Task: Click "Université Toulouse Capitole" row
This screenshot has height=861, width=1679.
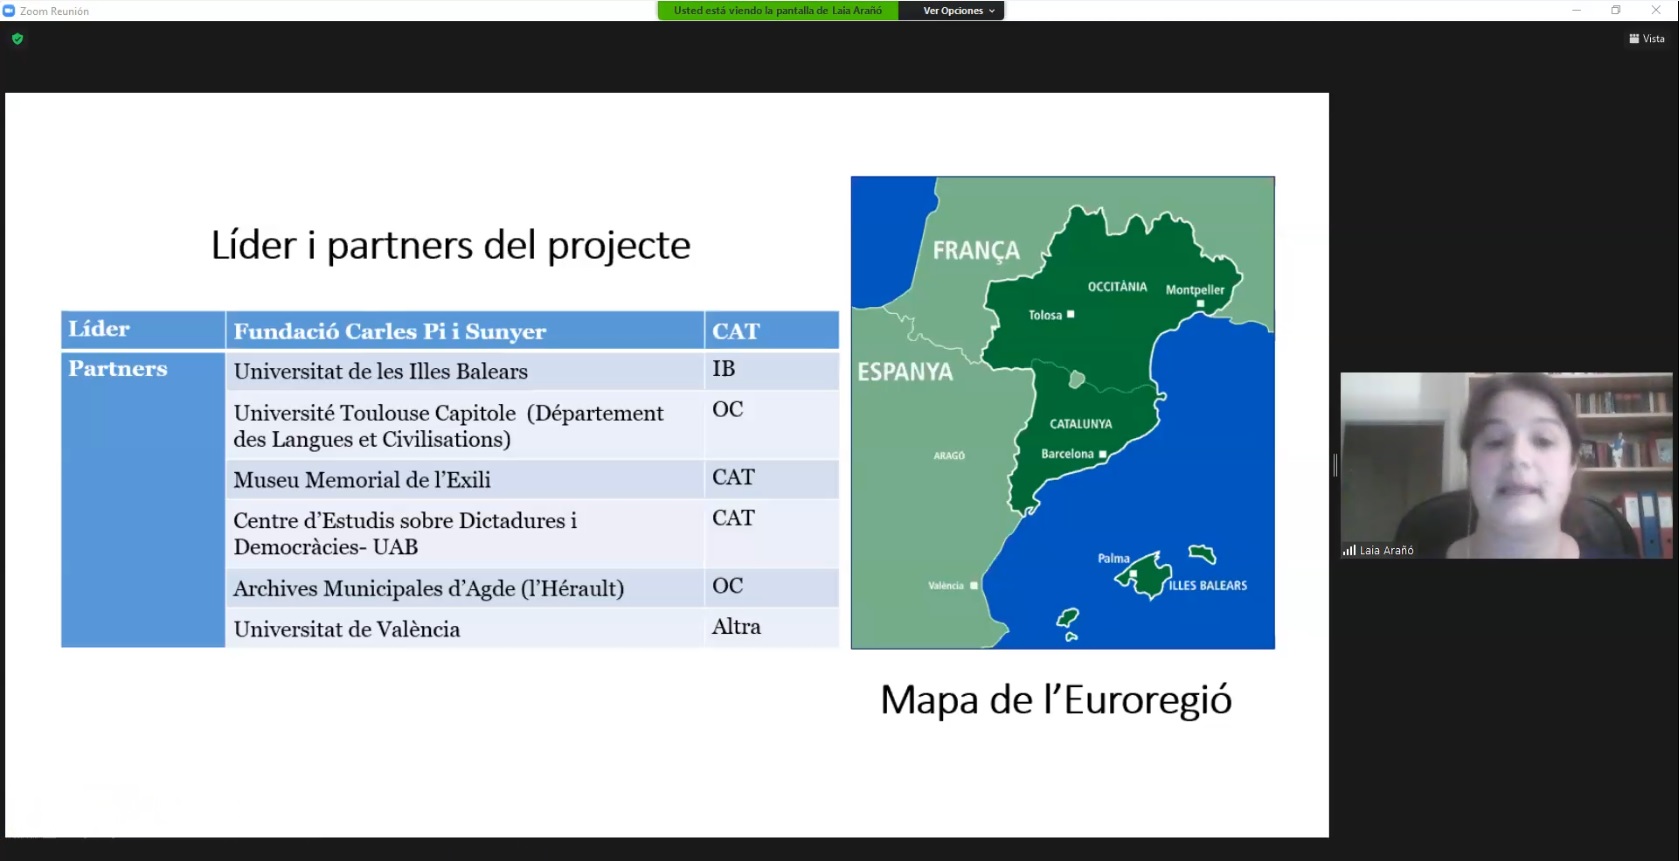Action: point(465,426)
